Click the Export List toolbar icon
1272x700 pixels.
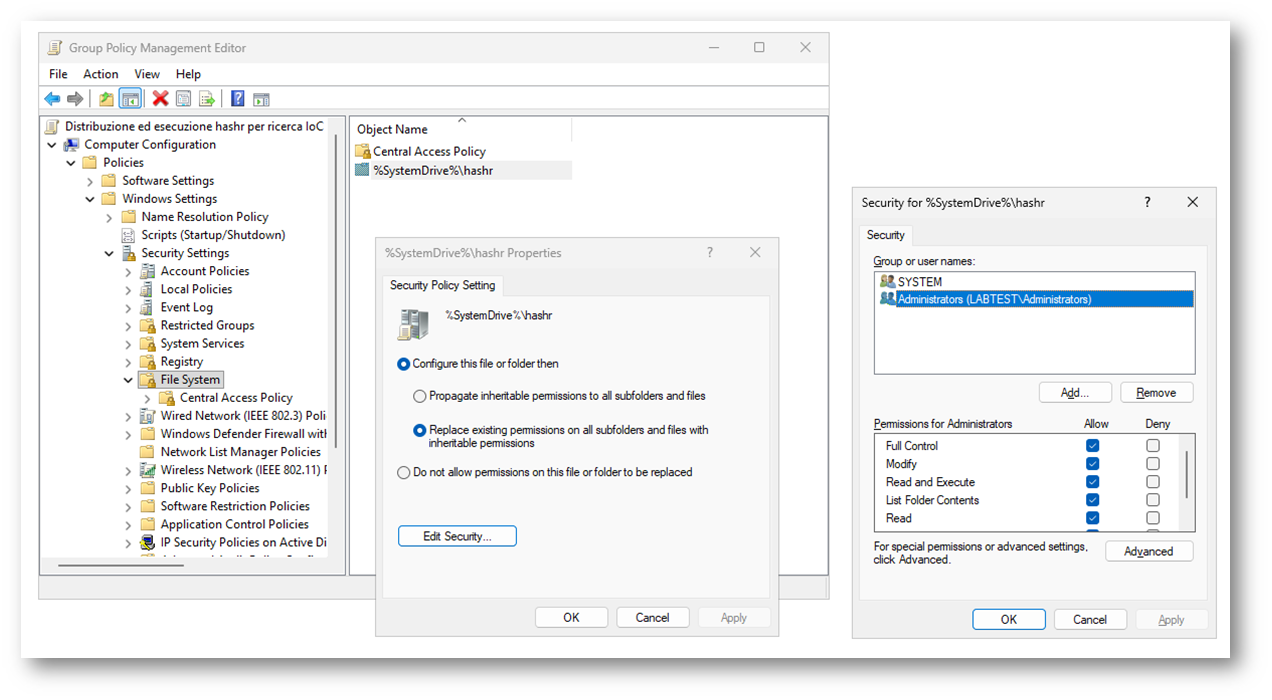(207, 99)
